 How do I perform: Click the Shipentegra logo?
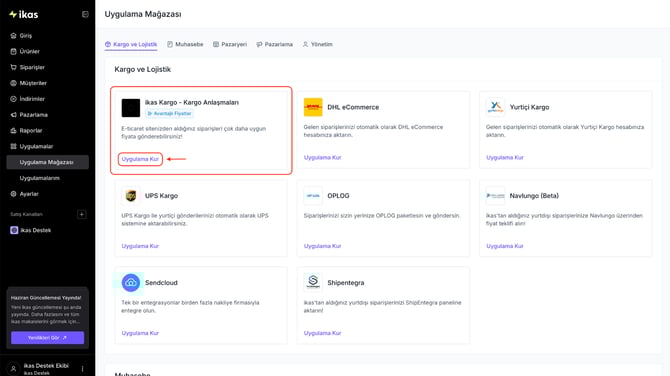click(x=313, y=282)
